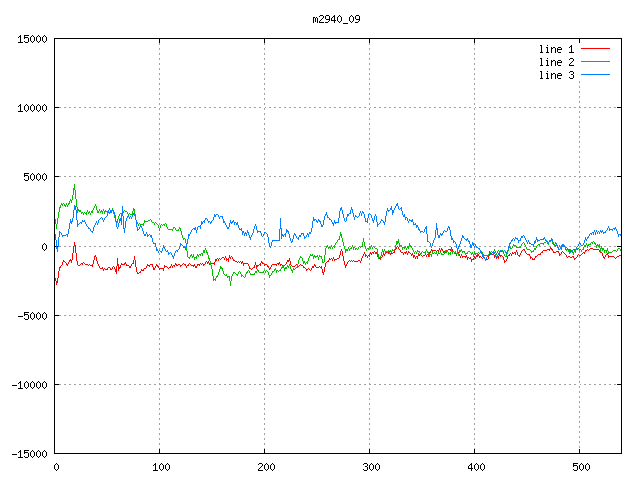Click the -5000 y-axis tick label
Image resolution: width=640 pixels, height=480 pixels.
pyautogui.click(x=31, y=315)
